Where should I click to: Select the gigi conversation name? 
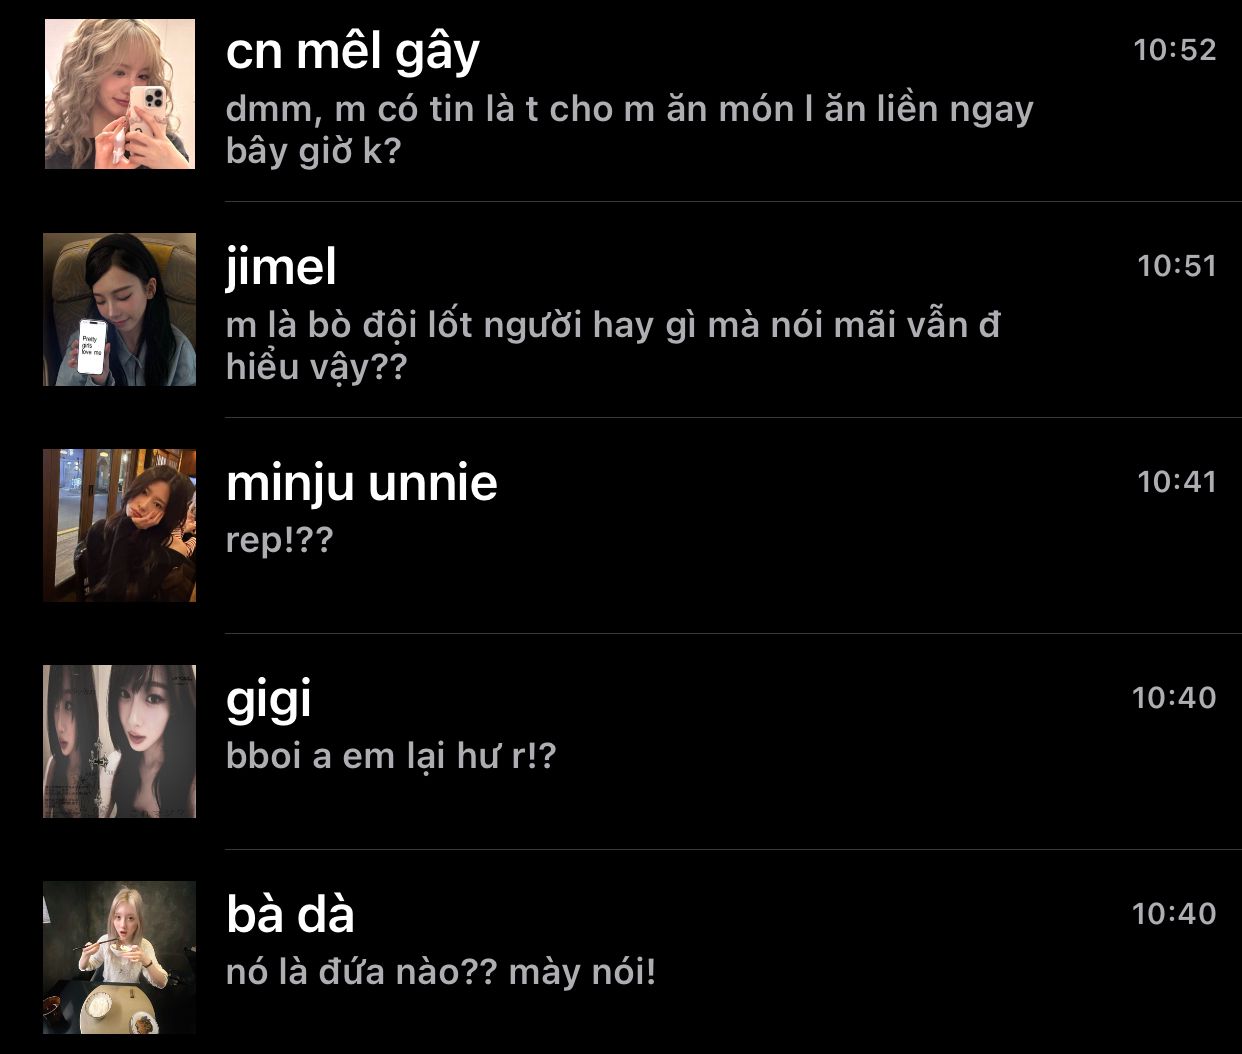pyautogui.click(x=269, y=700)
